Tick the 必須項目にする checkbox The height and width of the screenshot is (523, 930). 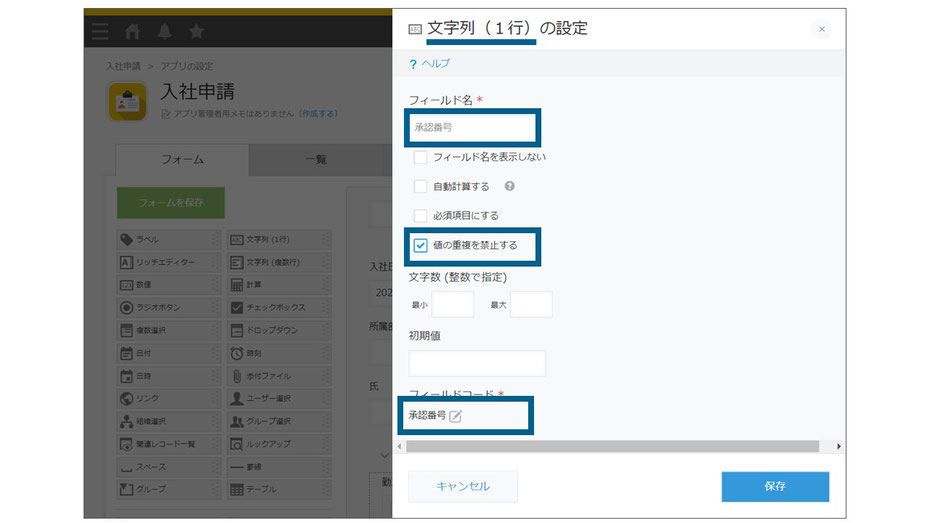pyautogui.click(x=421, y=215)
